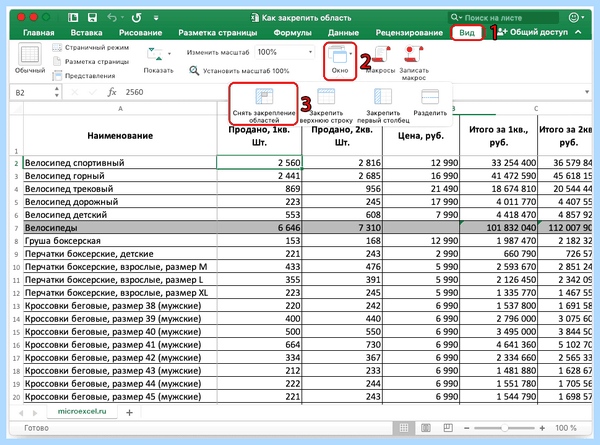
Task: Select the microexcel.ru sheet tab
Action: 82,412
